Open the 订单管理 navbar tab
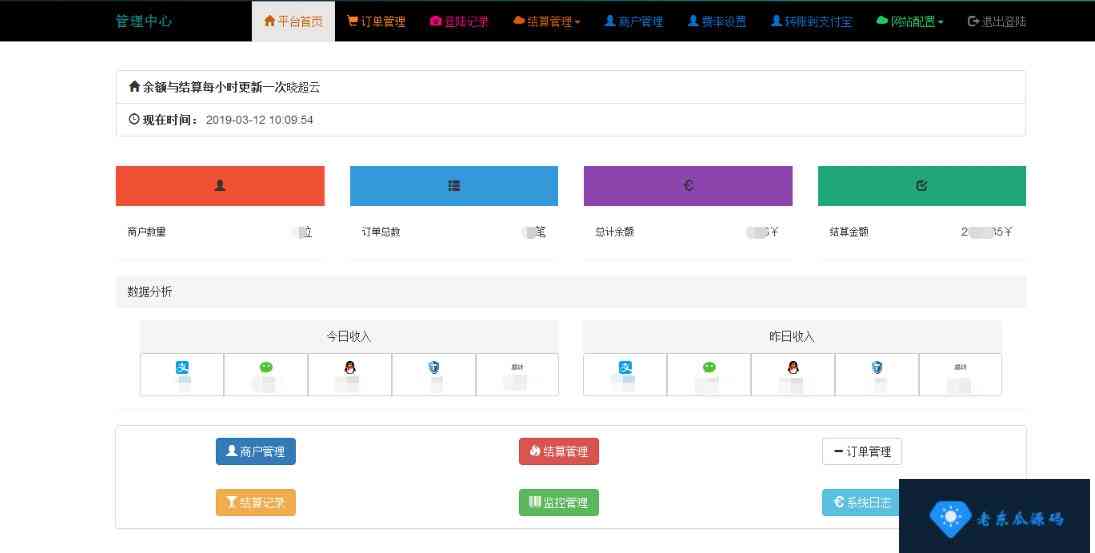The height and width of the screenshot is (553, 1095). 376,21
